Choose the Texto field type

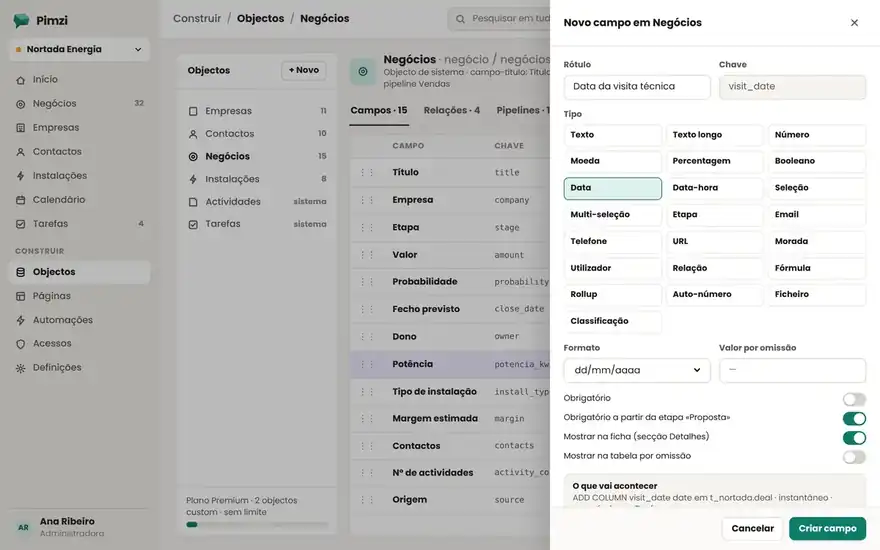coord(612,135)
